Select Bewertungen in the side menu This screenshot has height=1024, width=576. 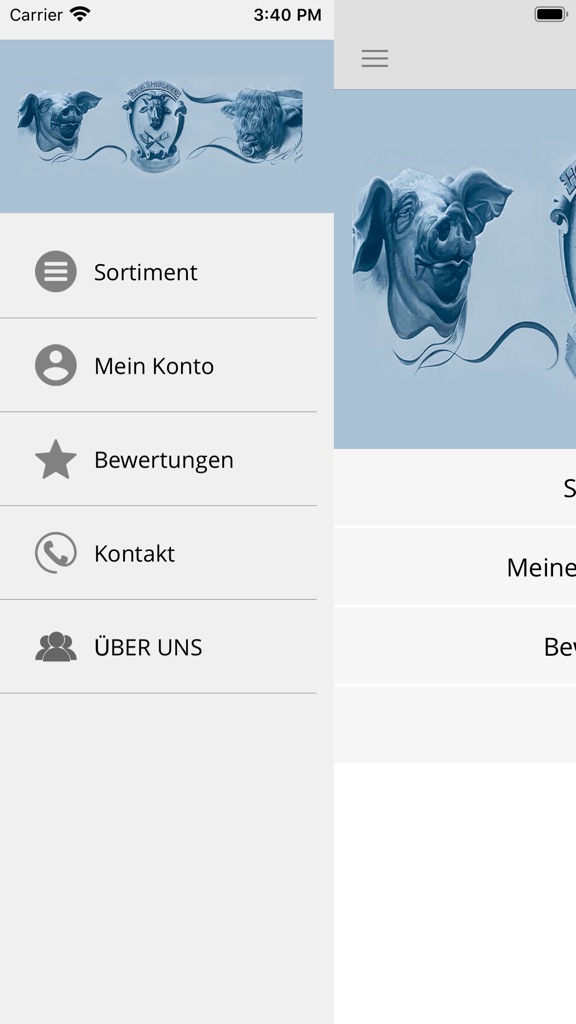pos(158,459)
